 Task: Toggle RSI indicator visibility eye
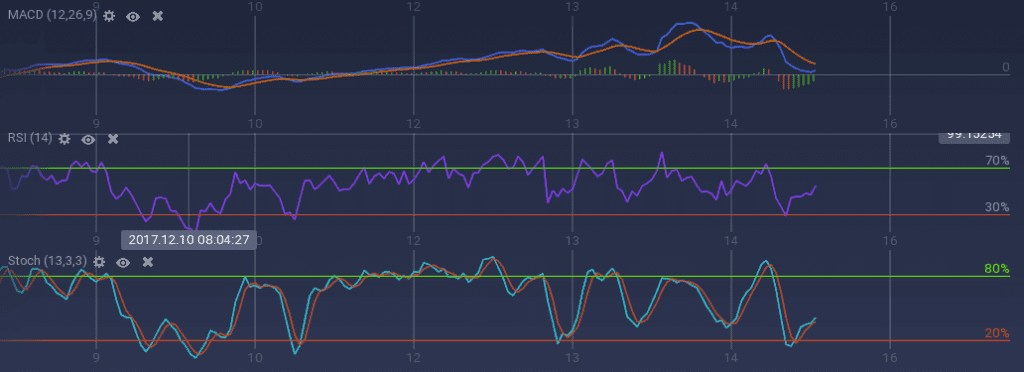[x=88, y=139]
